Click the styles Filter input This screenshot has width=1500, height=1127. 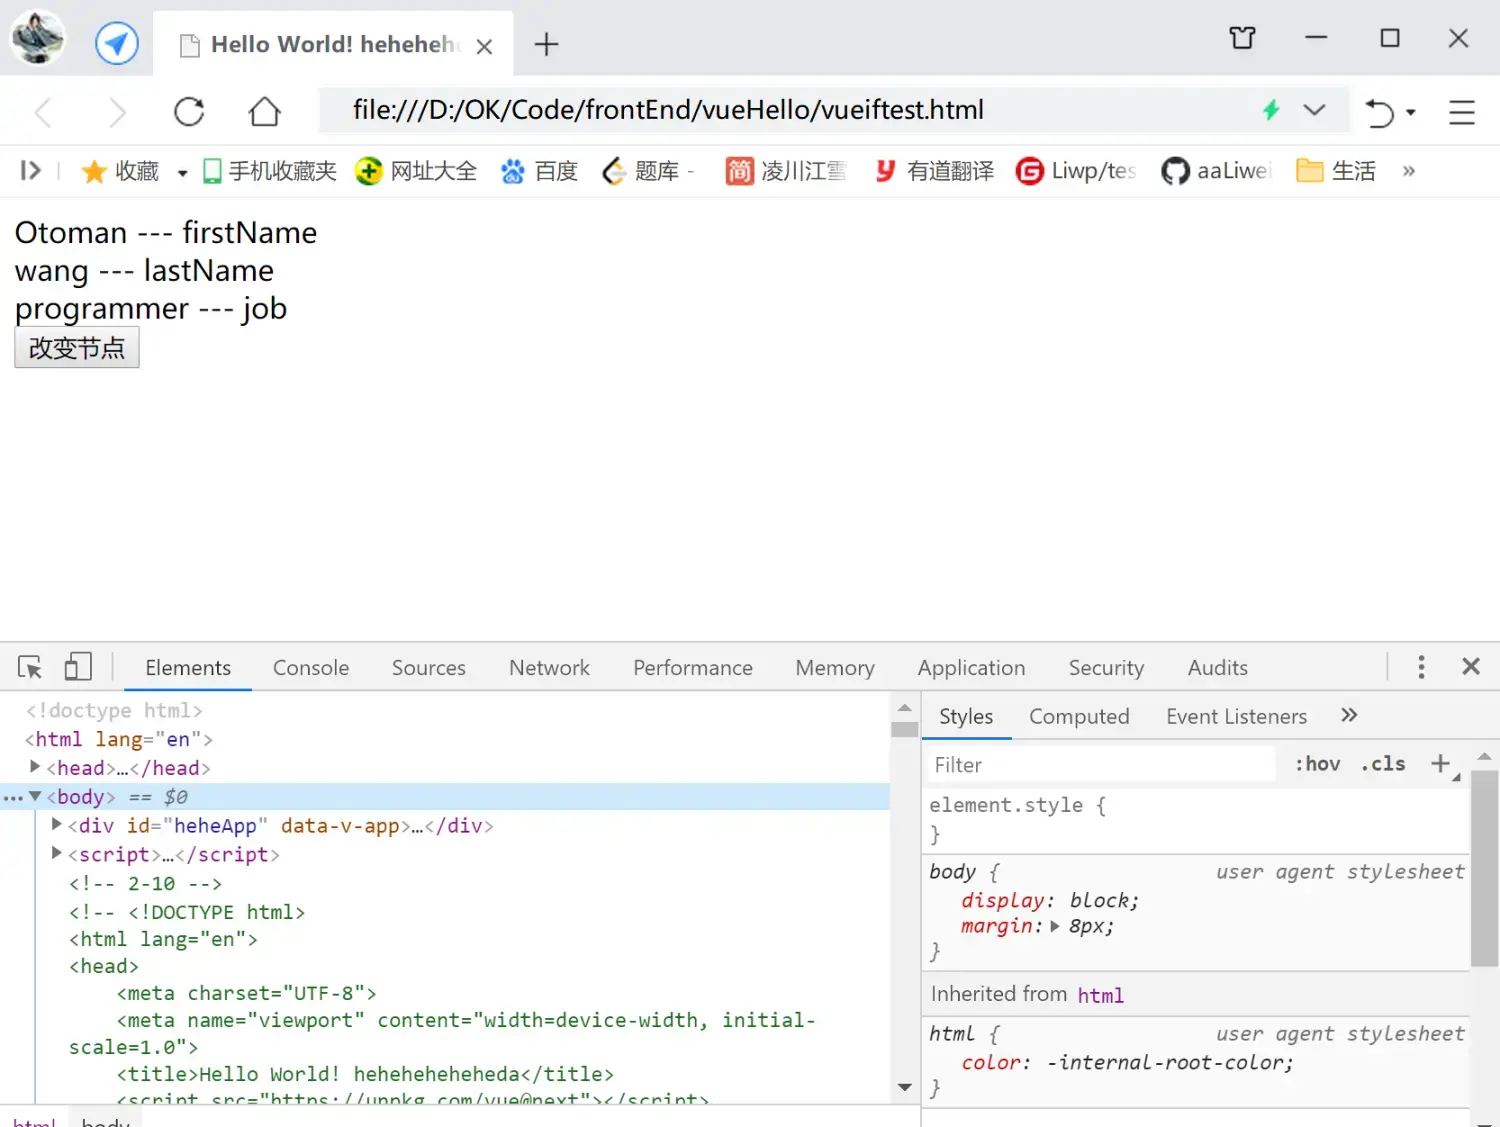1100,765
